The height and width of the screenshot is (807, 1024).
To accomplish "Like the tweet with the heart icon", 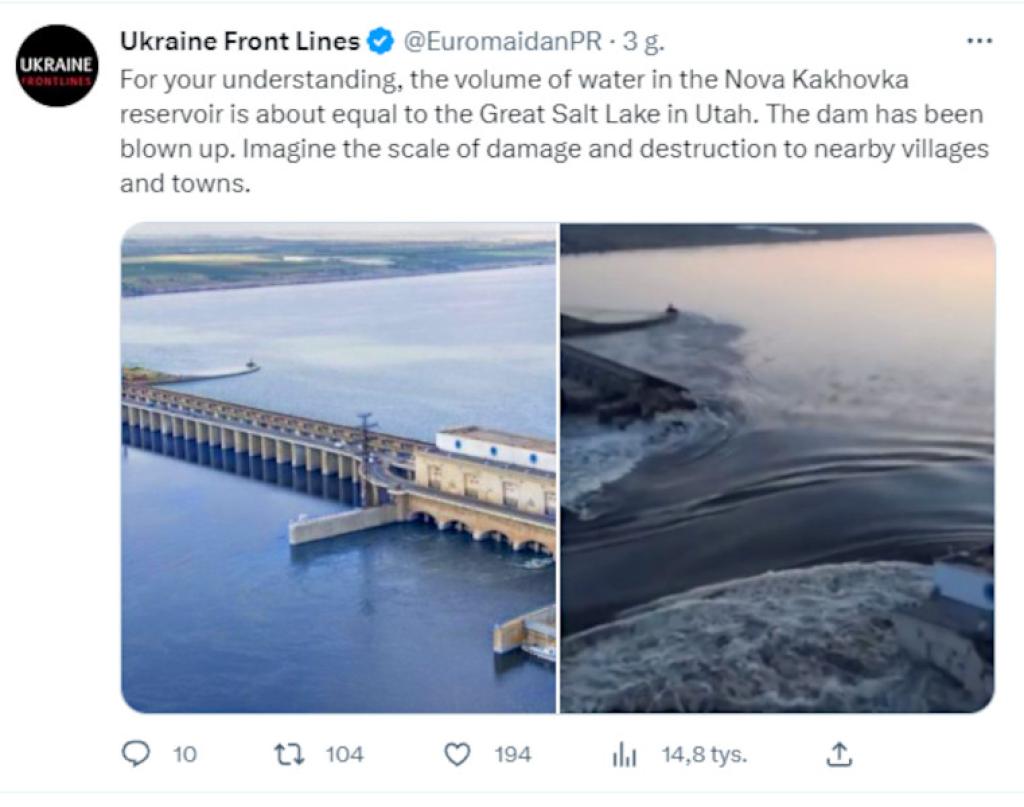I will coord(457,754).
